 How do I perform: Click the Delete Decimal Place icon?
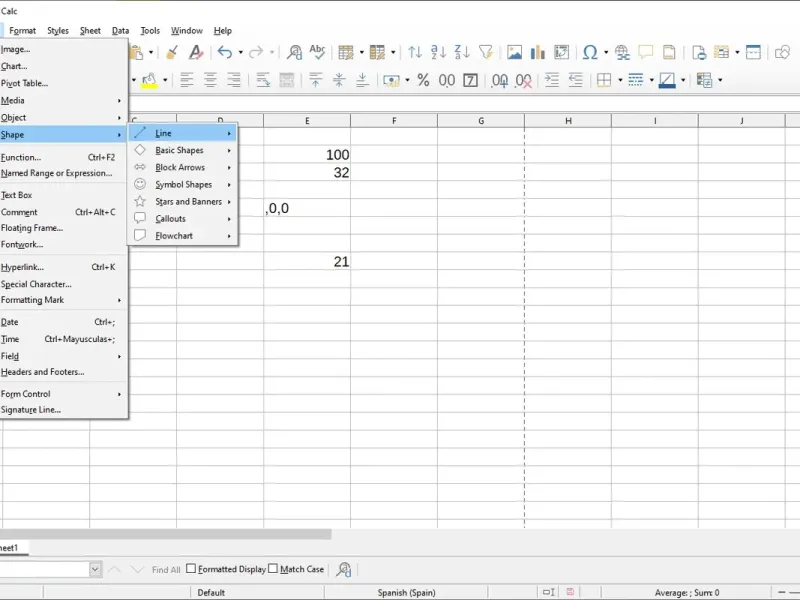point(523,81)
